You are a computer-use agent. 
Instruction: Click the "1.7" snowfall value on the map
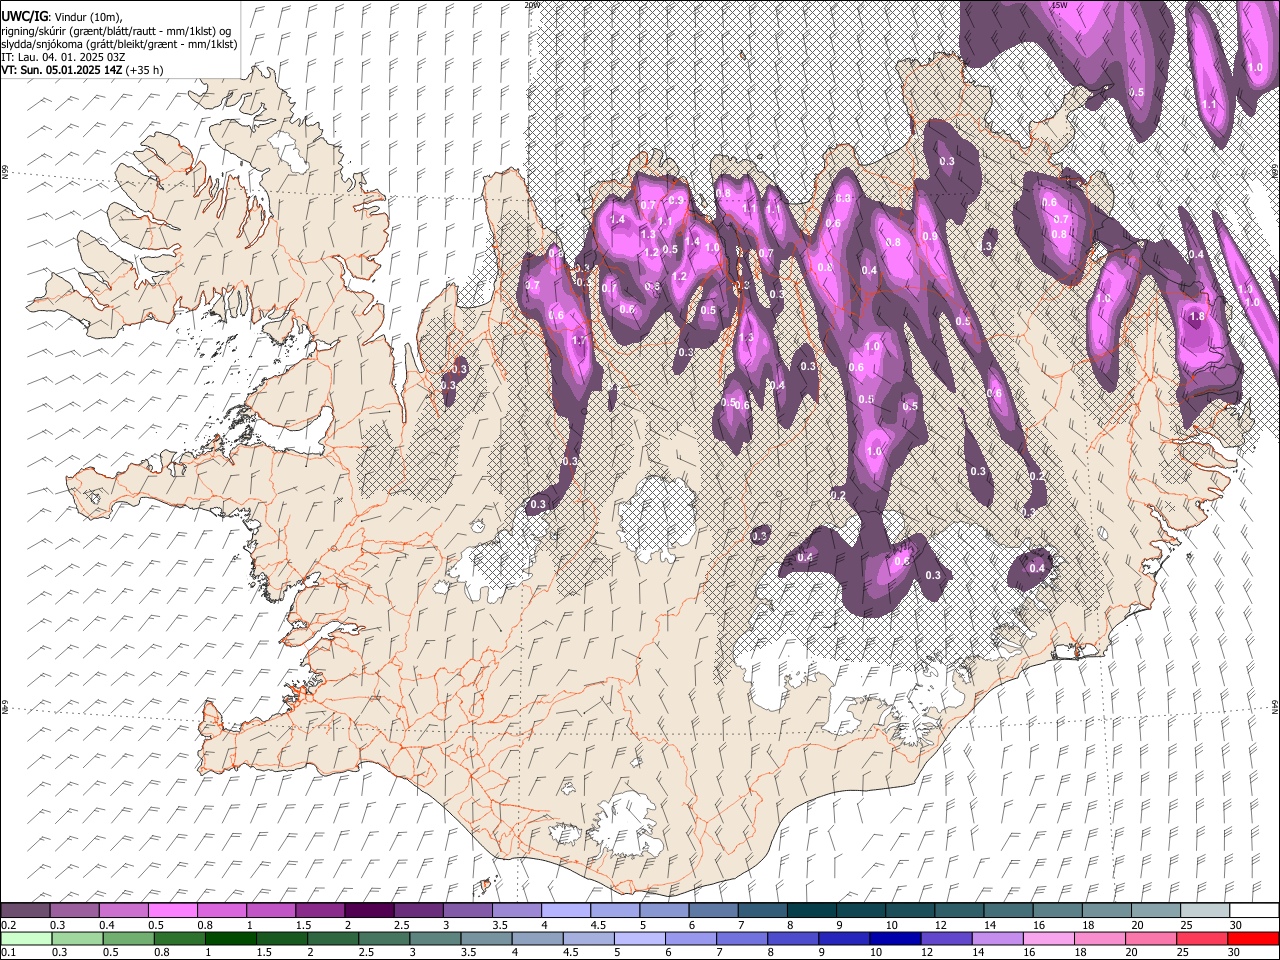[x=578, y=341]
